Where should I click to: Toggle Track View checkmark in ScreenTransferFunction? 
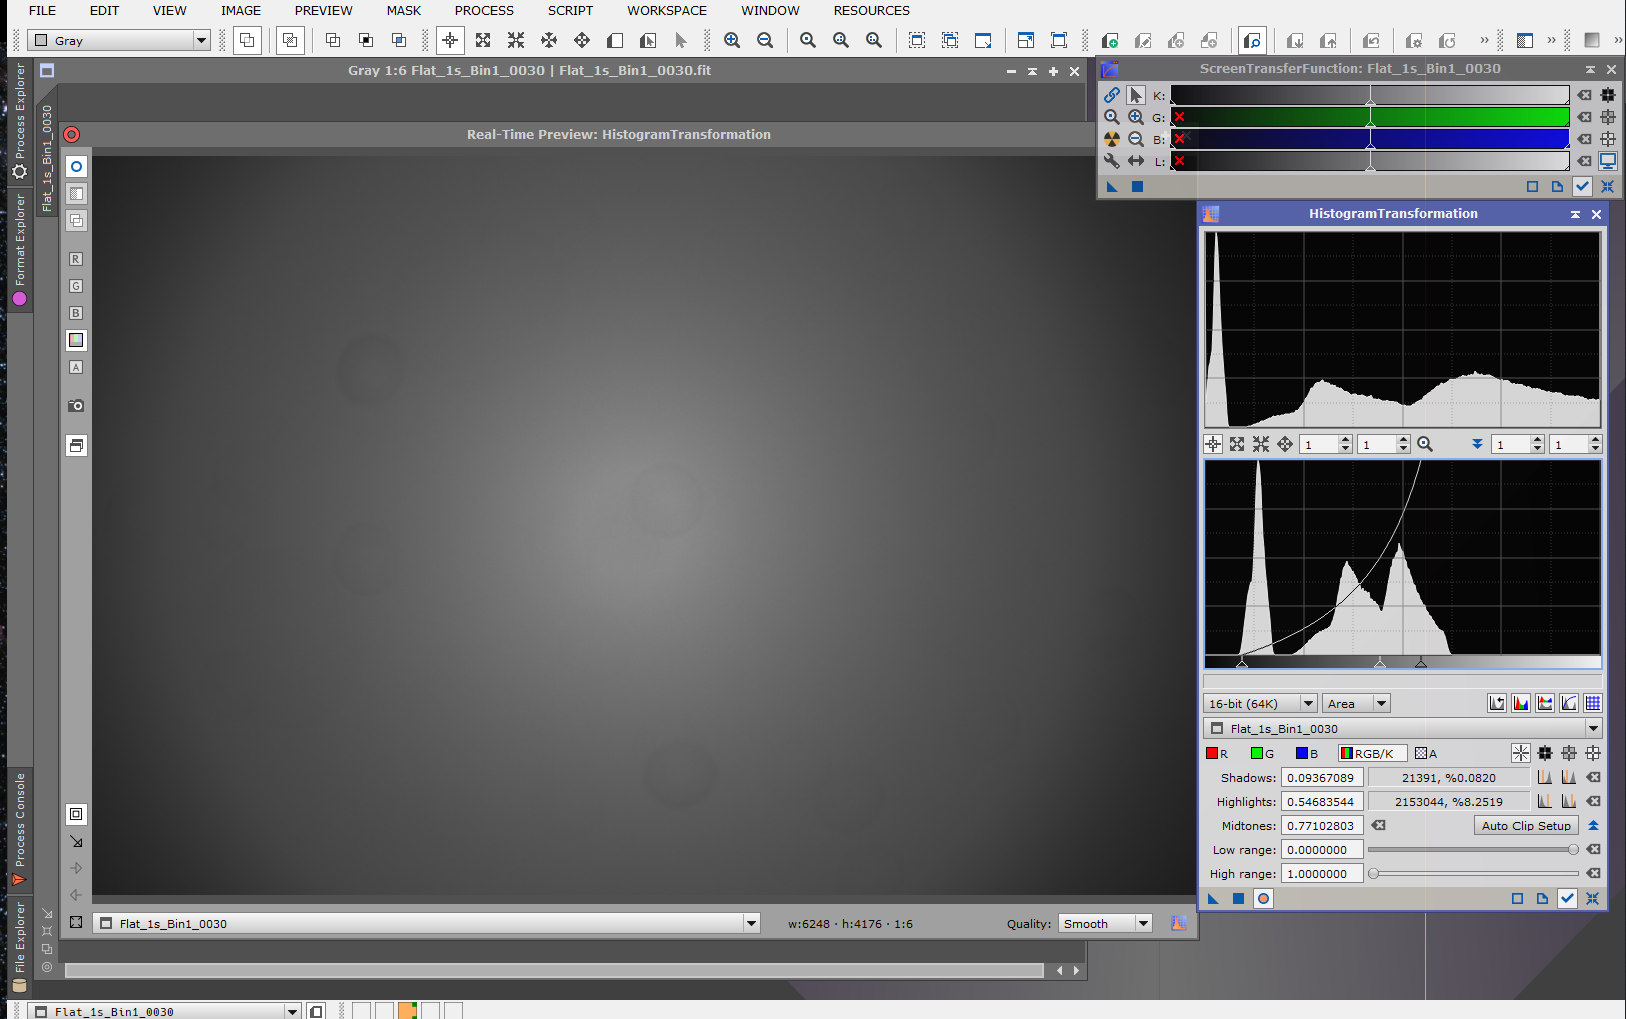pos(1582,186)
